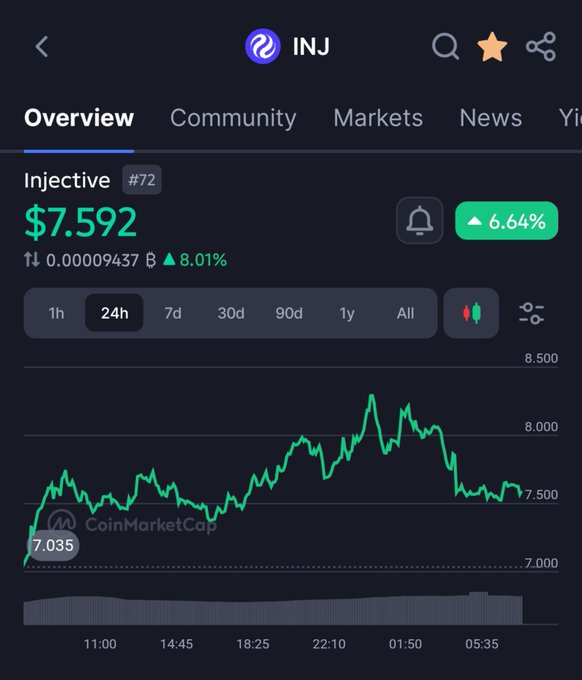Open search with the magnifier icon
582x680 pixels.
pos(445,46)
